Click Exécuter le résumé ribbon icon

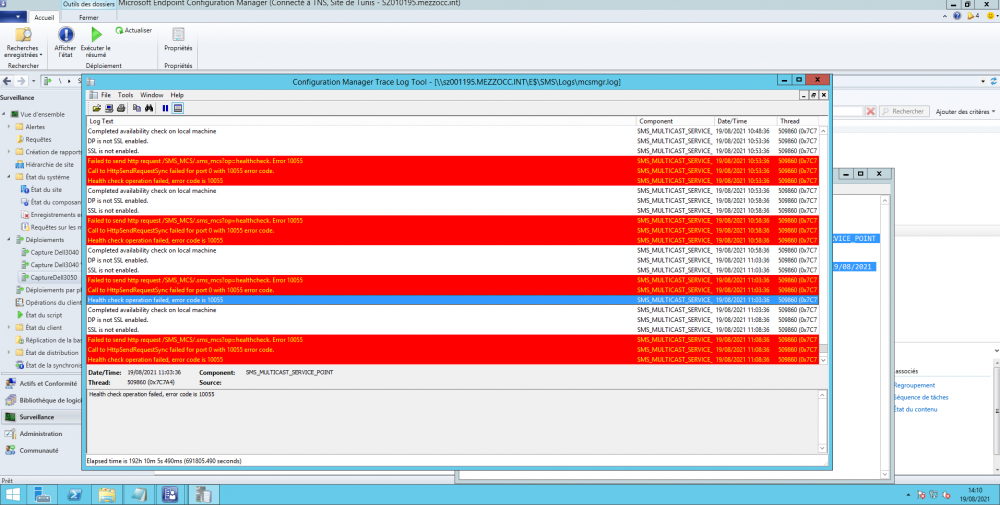(x=96, y=43)
